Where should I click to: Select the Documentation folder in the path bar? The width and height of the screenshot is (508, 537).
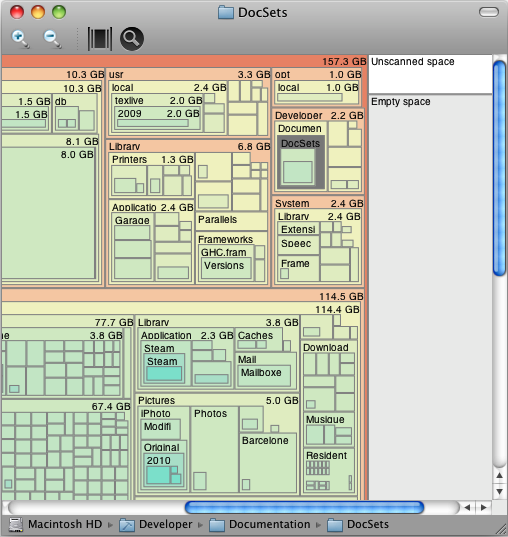coord(260,525)
